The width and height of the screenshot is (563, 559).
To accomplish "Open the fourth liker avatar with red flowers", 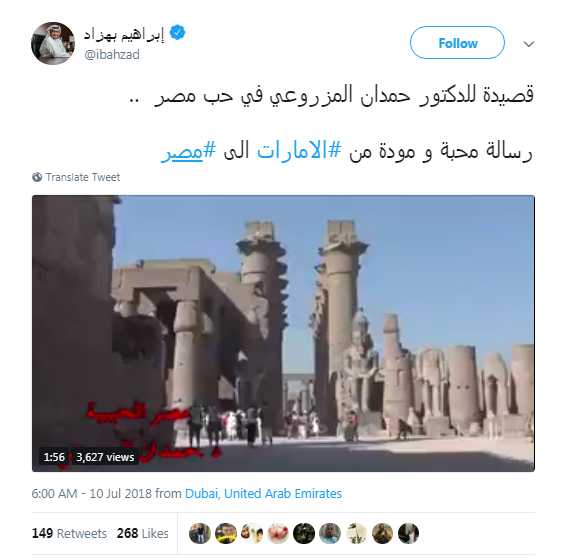I will click(278, 533).
